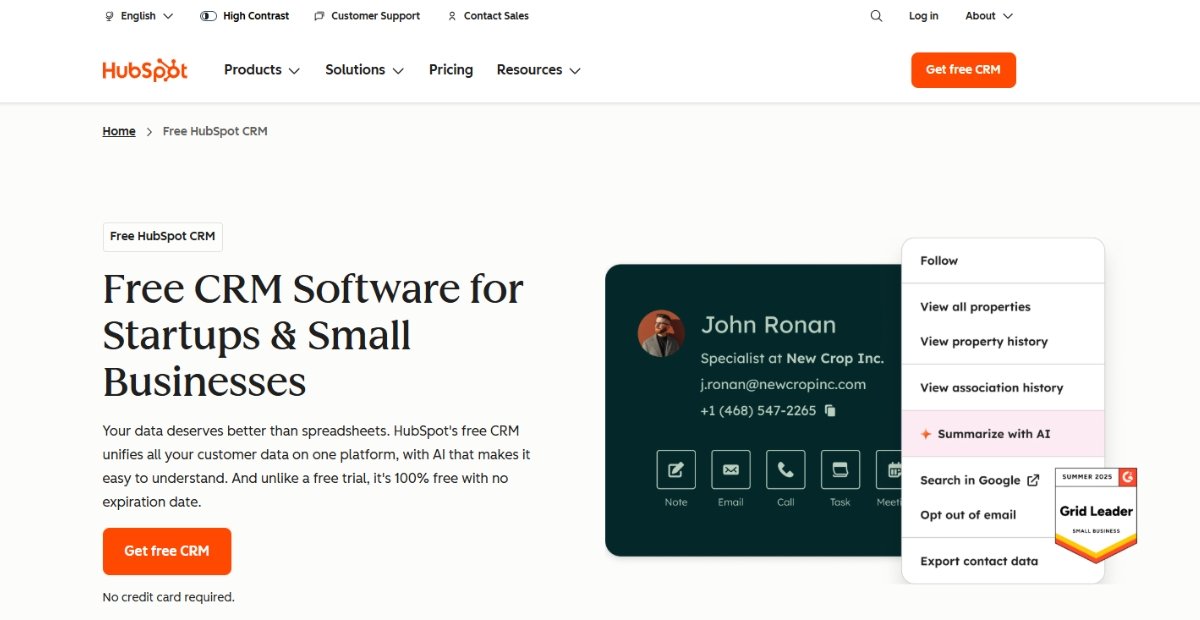
Task: Click the John Ronan name heading
Action: pyautogui.click(x=768, y=325)
